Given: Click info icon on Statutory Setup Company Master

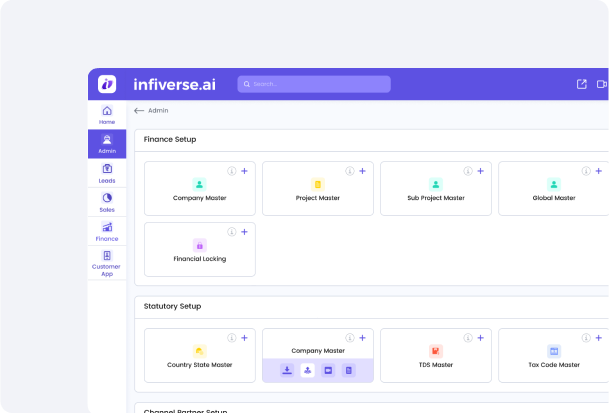Looking at the screenshot, I should click(350, 338).
